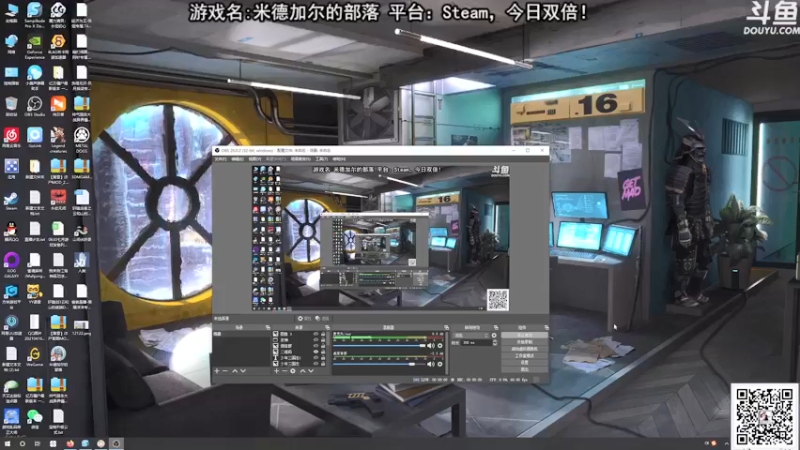800x450 pixels.
Task: Select the 网易云音乐 red desktop icon
Action: 11,138
